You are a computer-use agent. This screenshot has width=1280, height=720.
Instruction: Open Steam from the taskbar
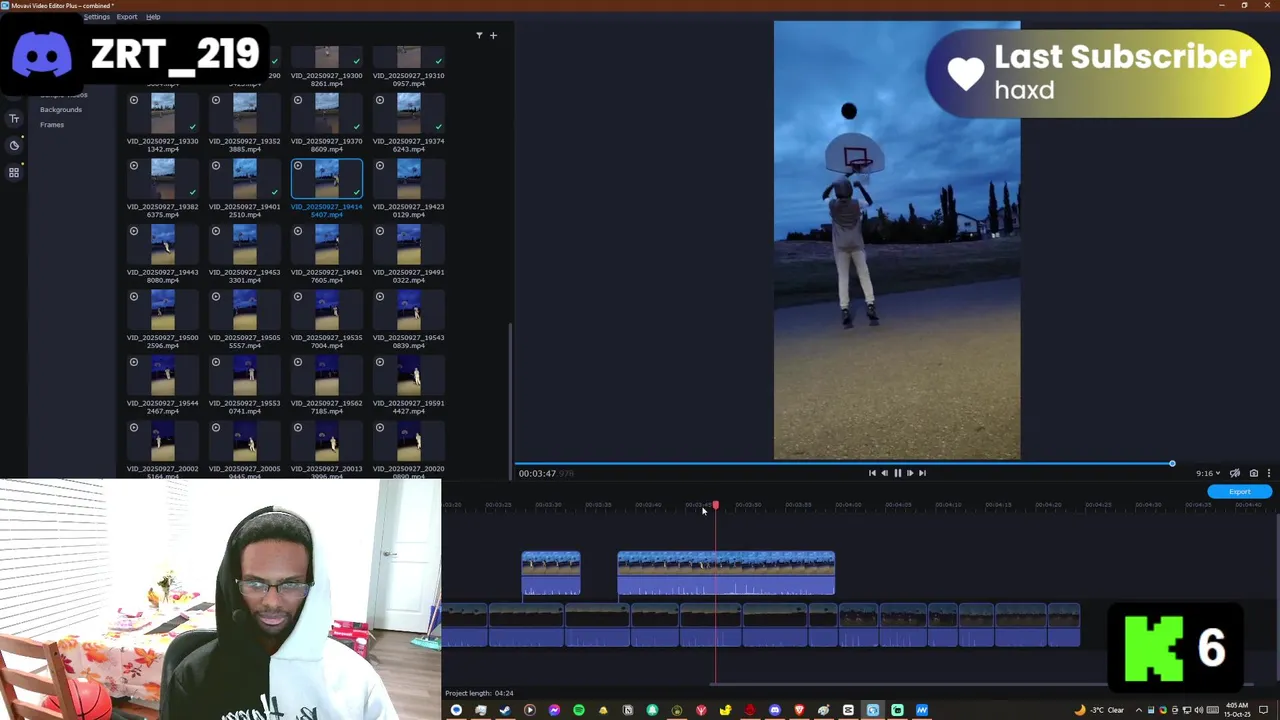[505, 710]
